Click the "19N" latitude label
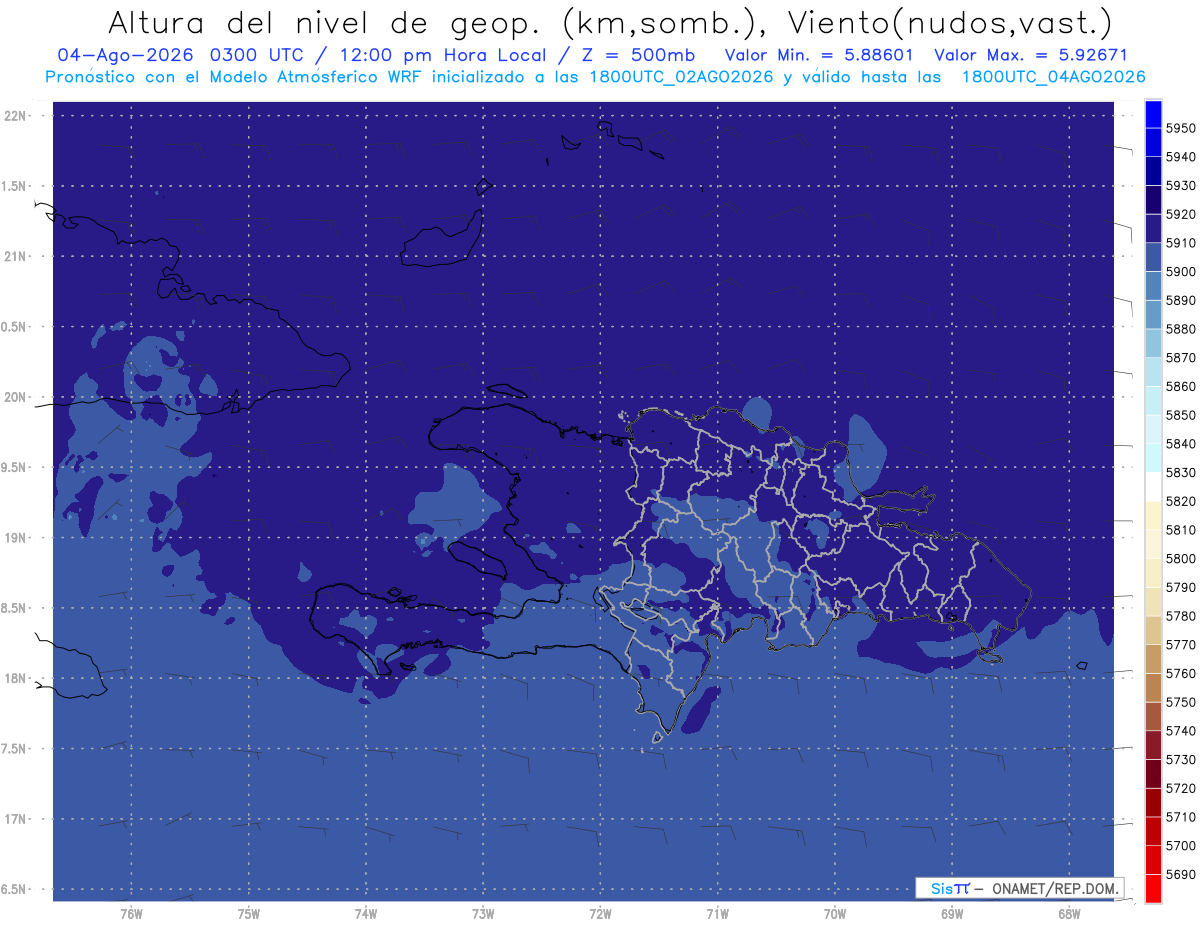 [17, 538]
